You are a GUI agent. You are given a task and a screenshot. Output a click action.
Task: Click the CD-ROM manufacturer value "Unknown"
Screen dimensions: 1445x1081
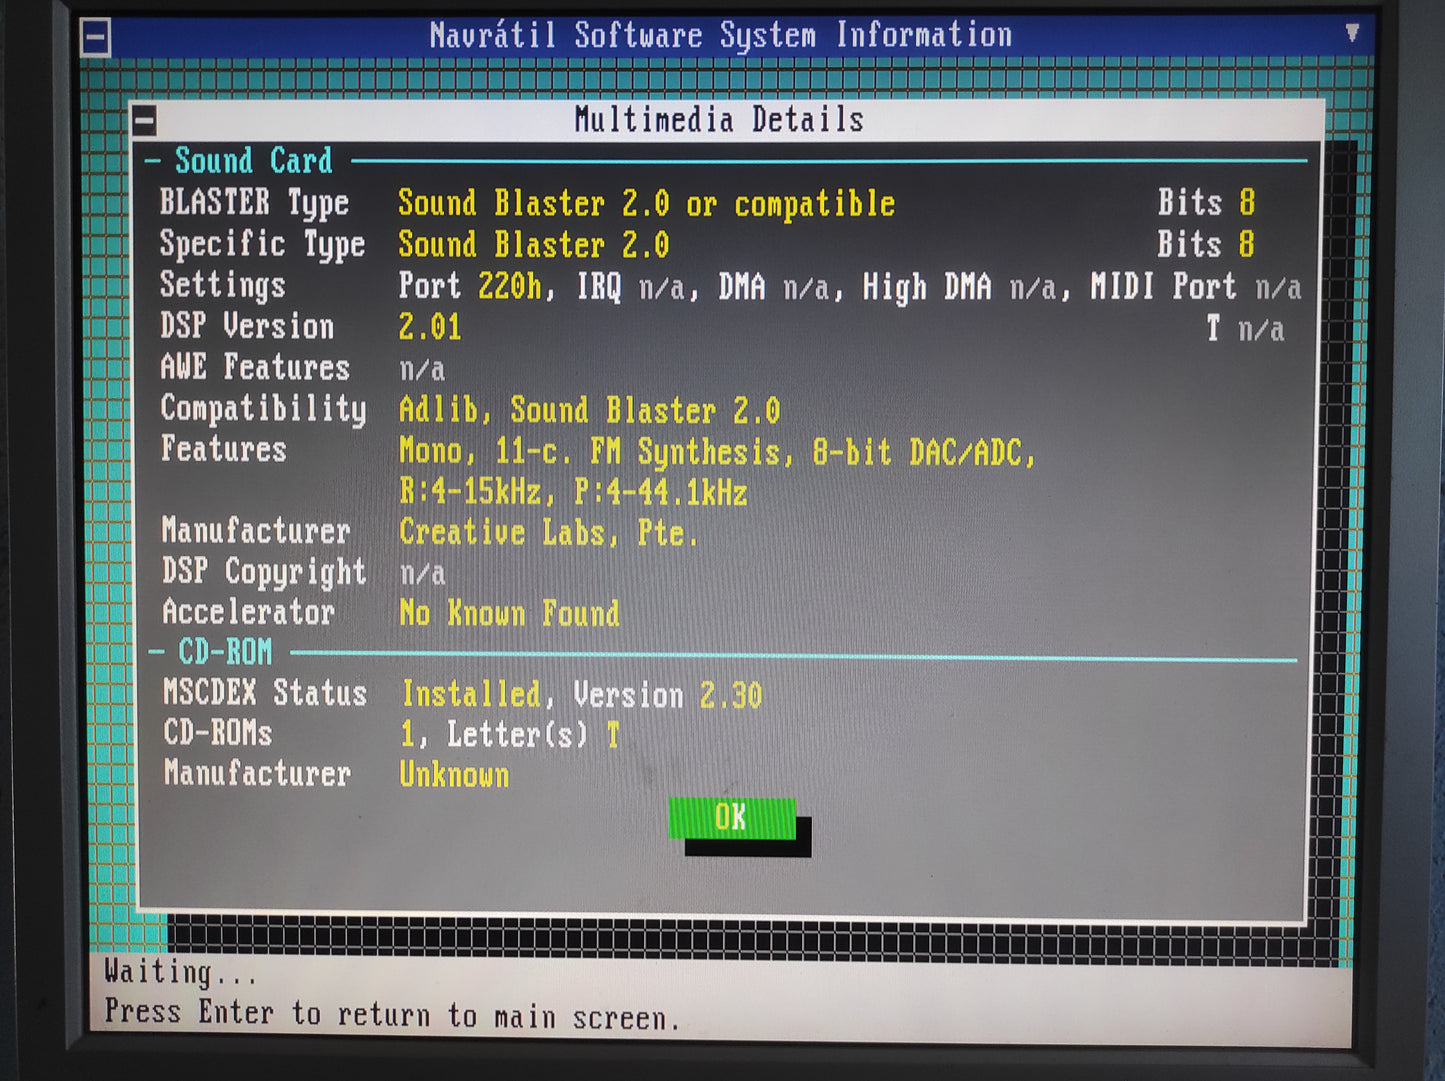455,775
